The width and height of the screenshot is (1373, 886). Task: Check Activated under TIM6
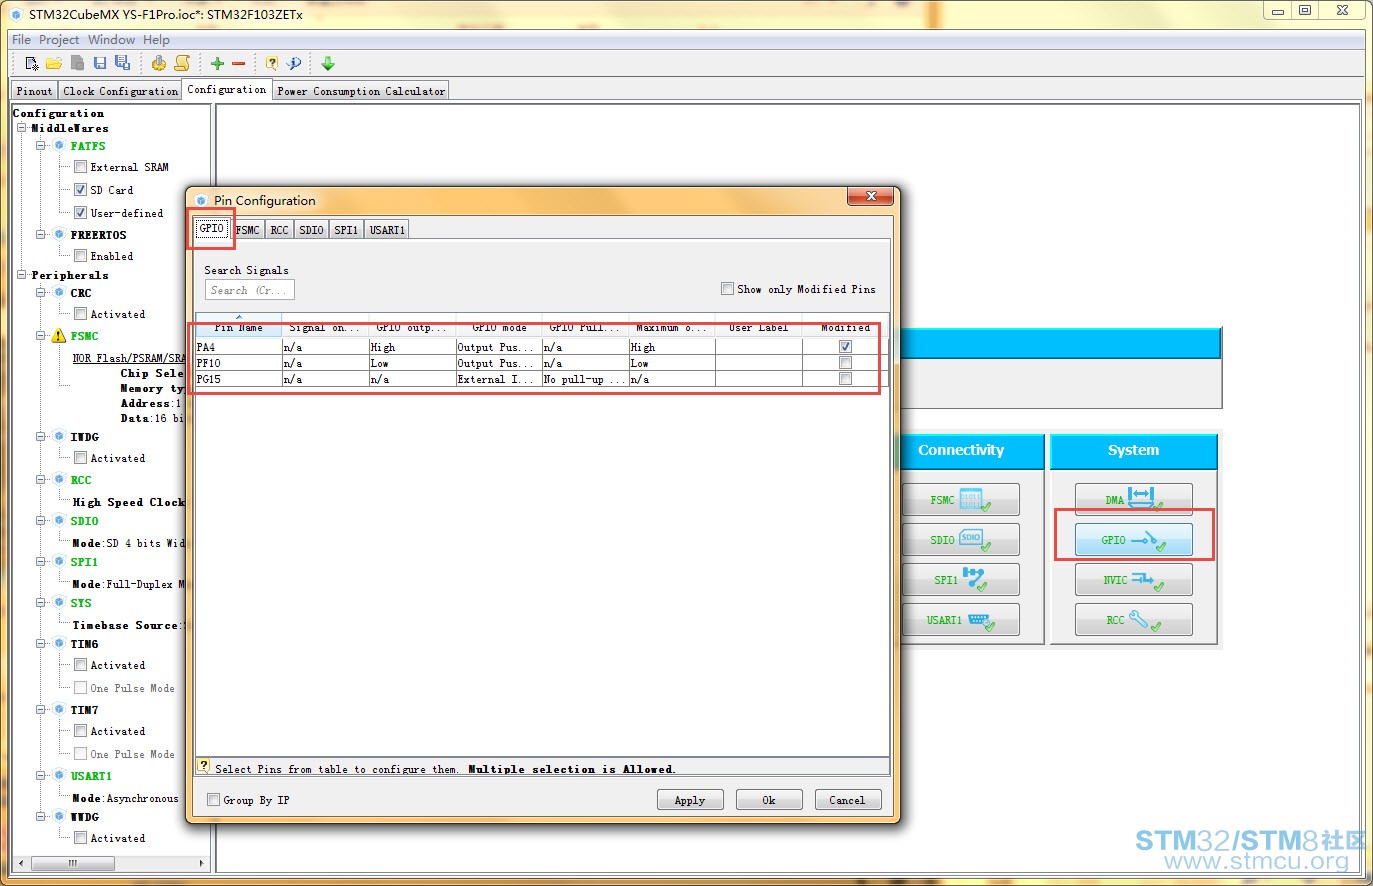click(x=80, y=665)
